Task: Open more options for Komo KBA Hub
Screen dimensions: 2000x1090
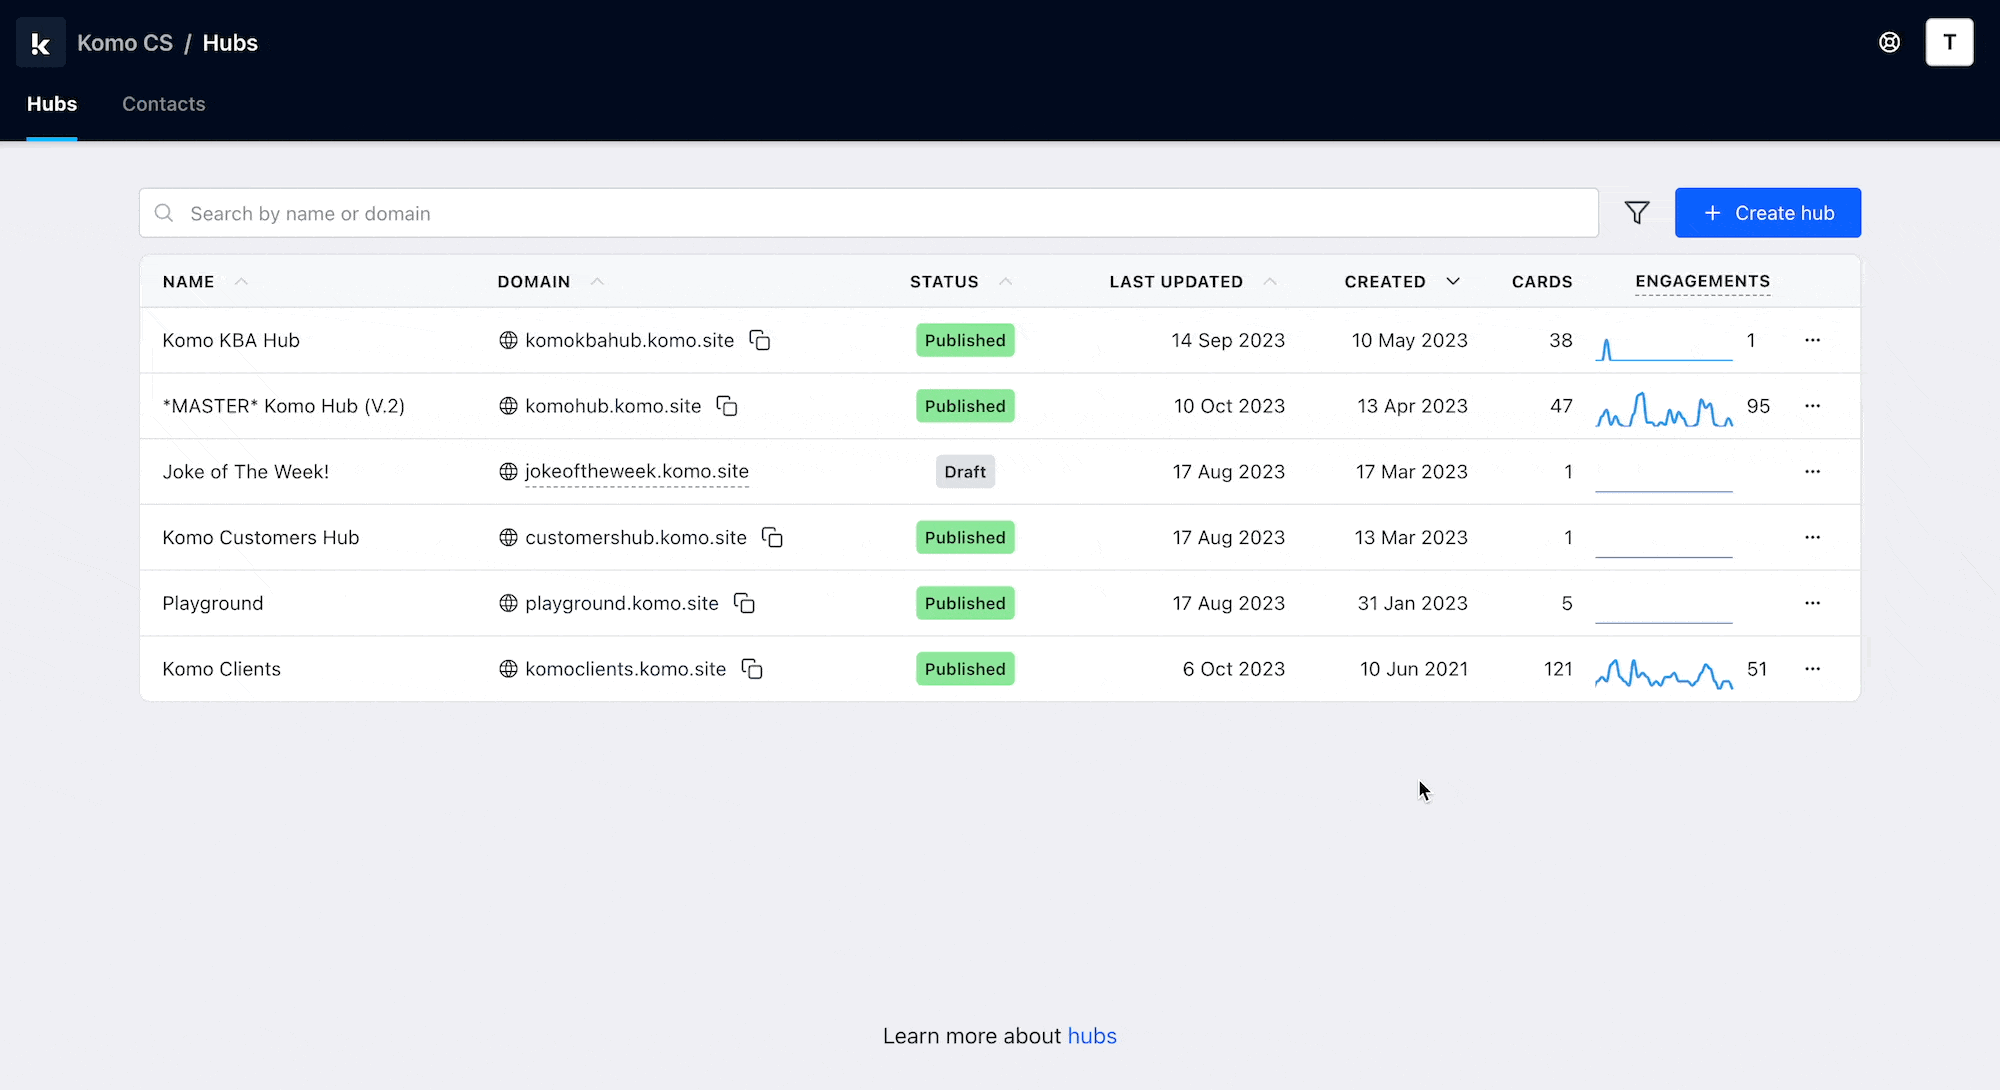Action: click(x=1812, y=341)
